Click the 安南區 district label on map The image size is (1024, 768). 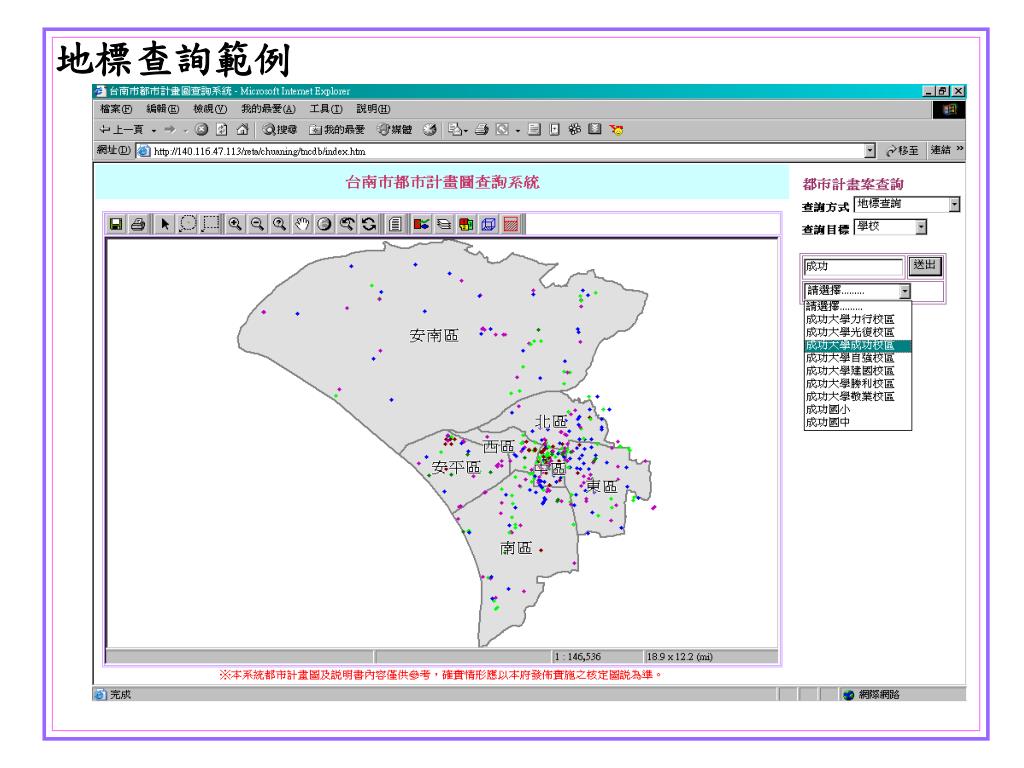(x=434, y=336)
